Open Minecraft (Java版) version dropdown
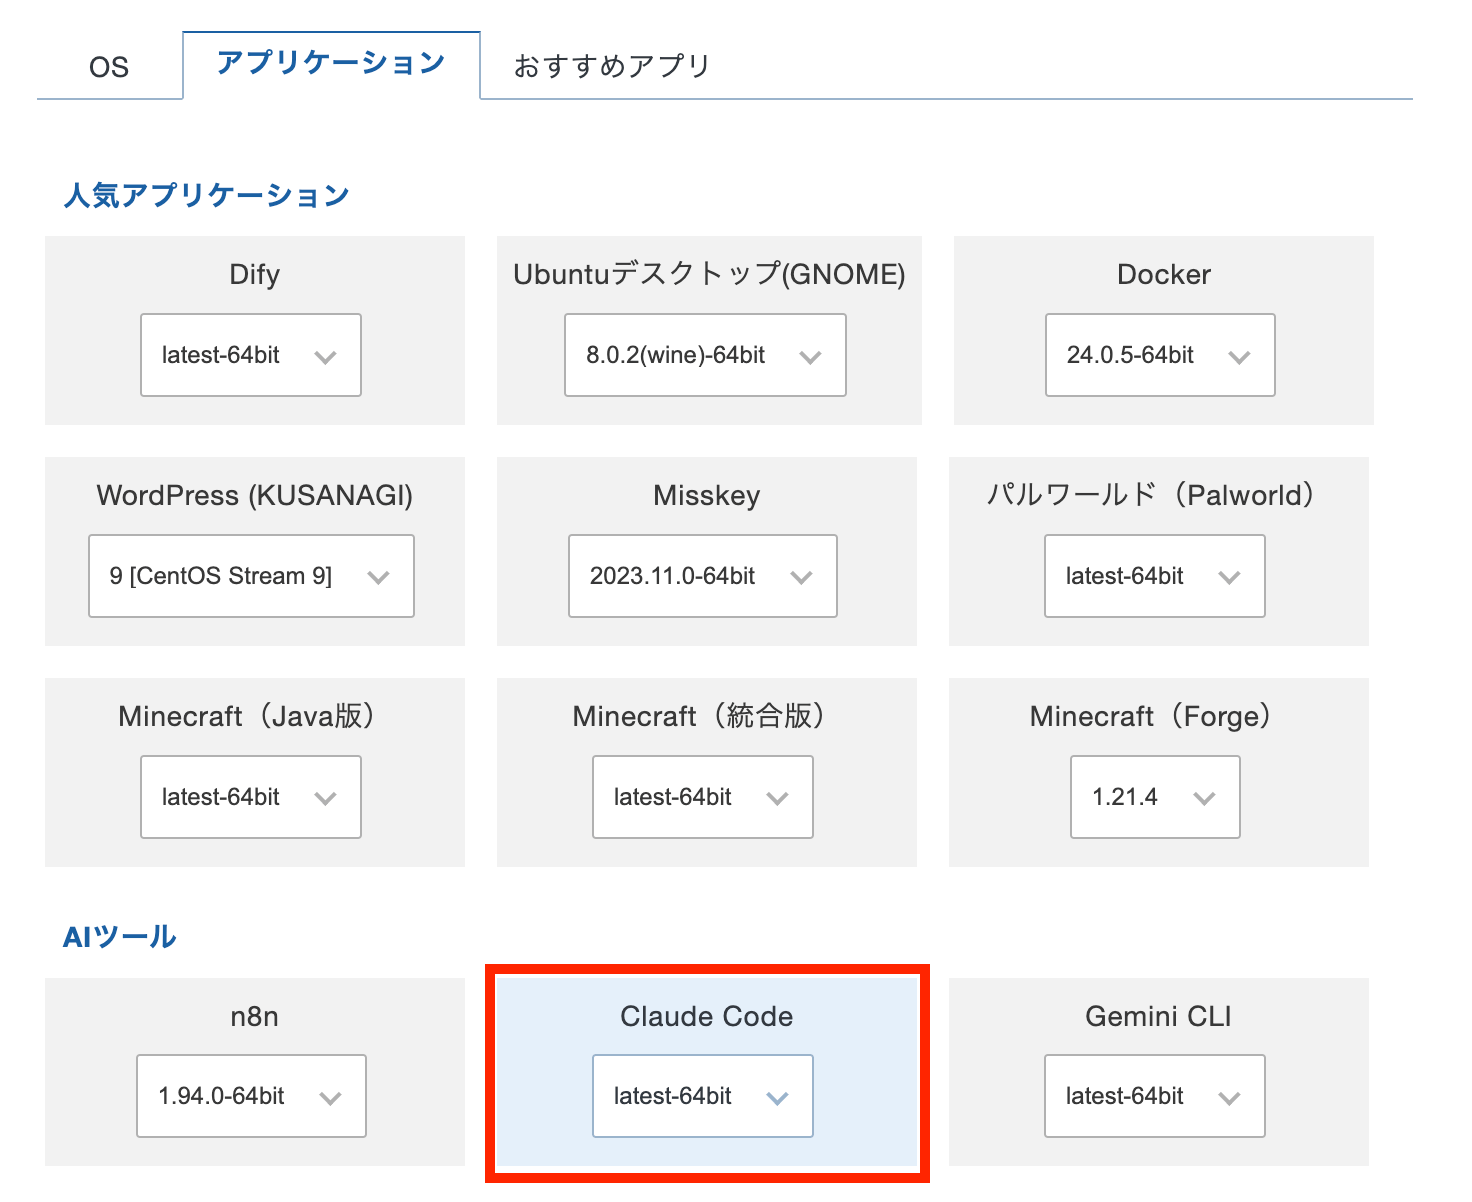 pyautogui.click(x=251, y=797)
